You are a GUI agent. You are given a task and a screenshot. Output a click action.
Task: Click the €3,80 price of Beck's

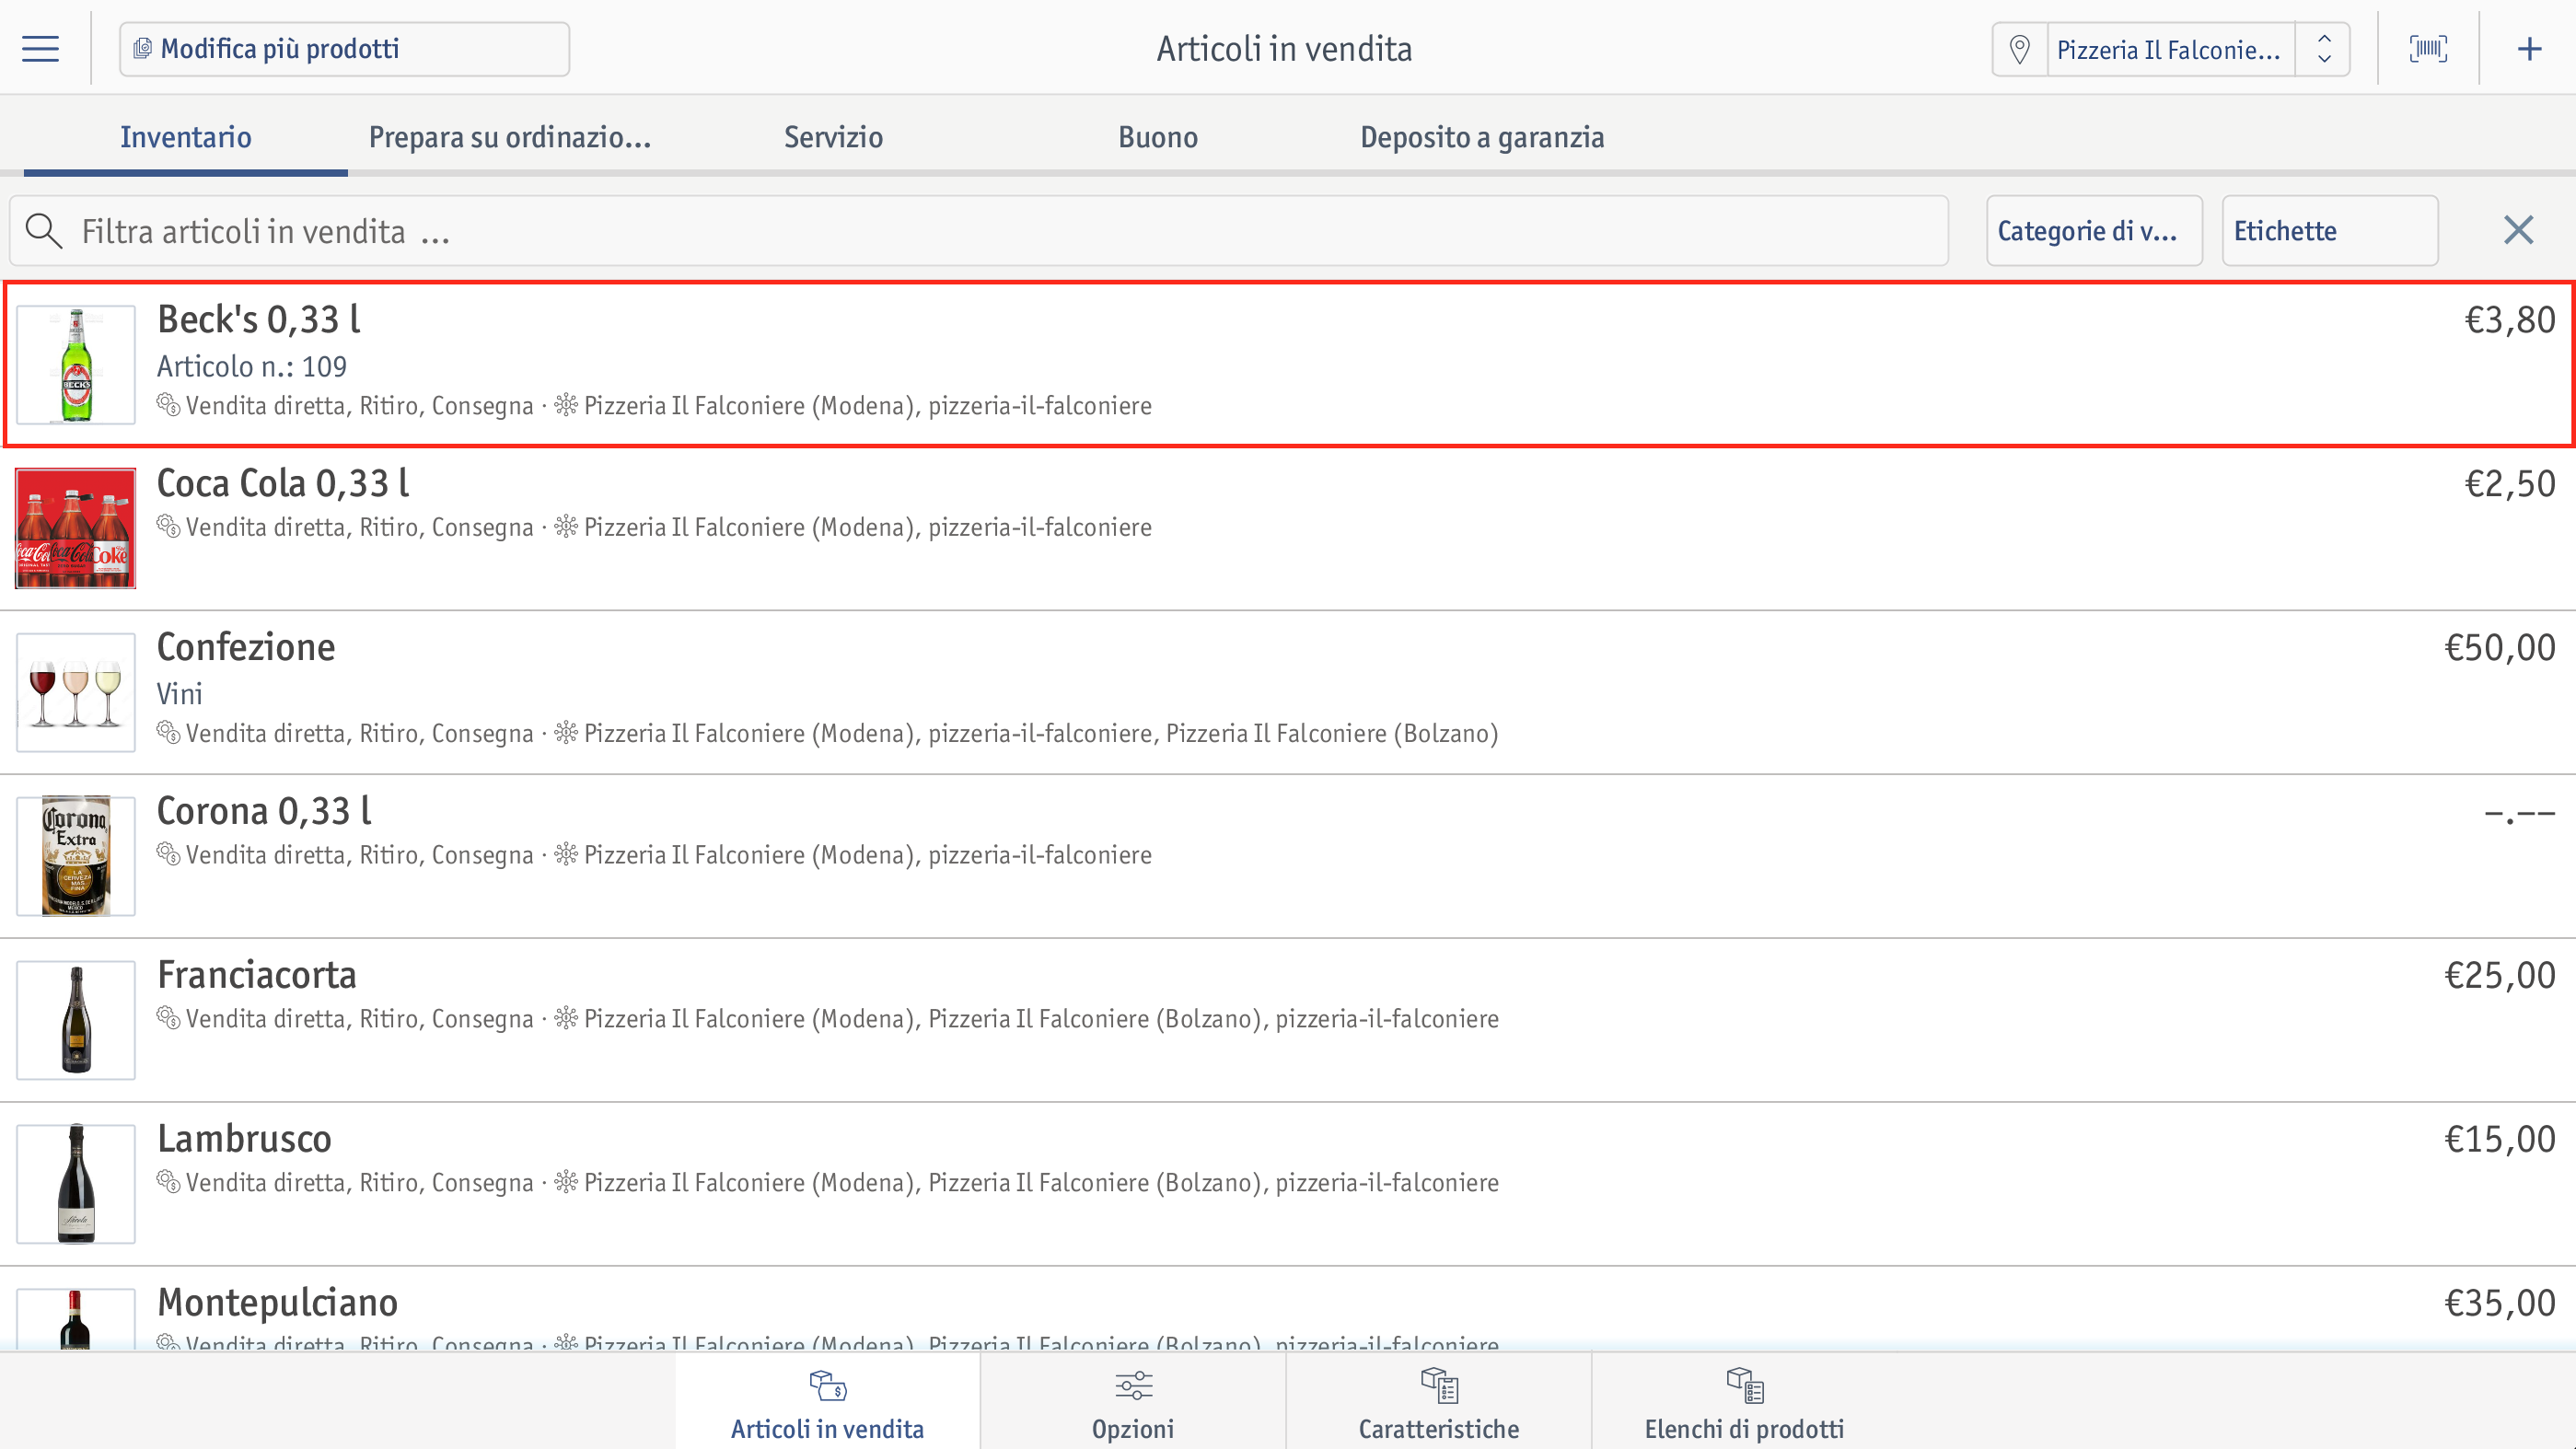(x=2510, y=320)
